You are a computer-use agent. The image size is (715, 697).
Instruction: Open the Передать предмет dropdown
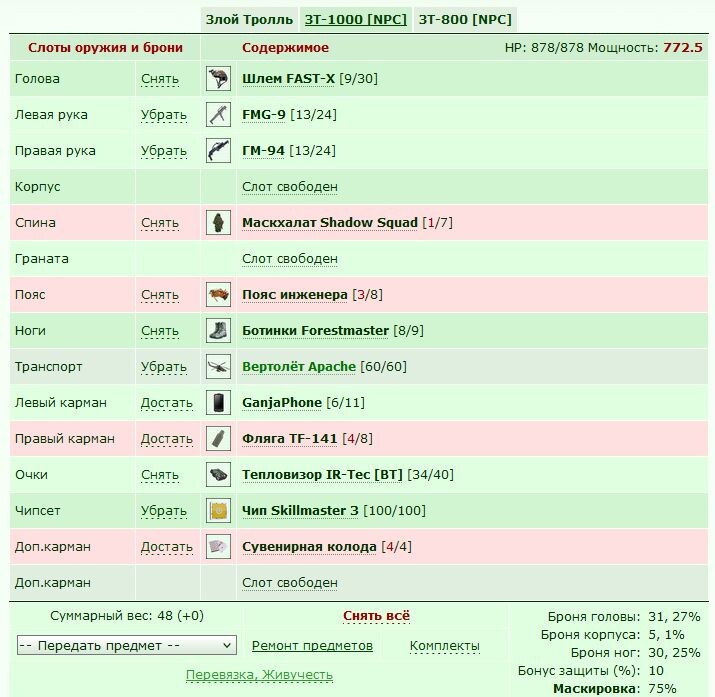click(127, 645)
